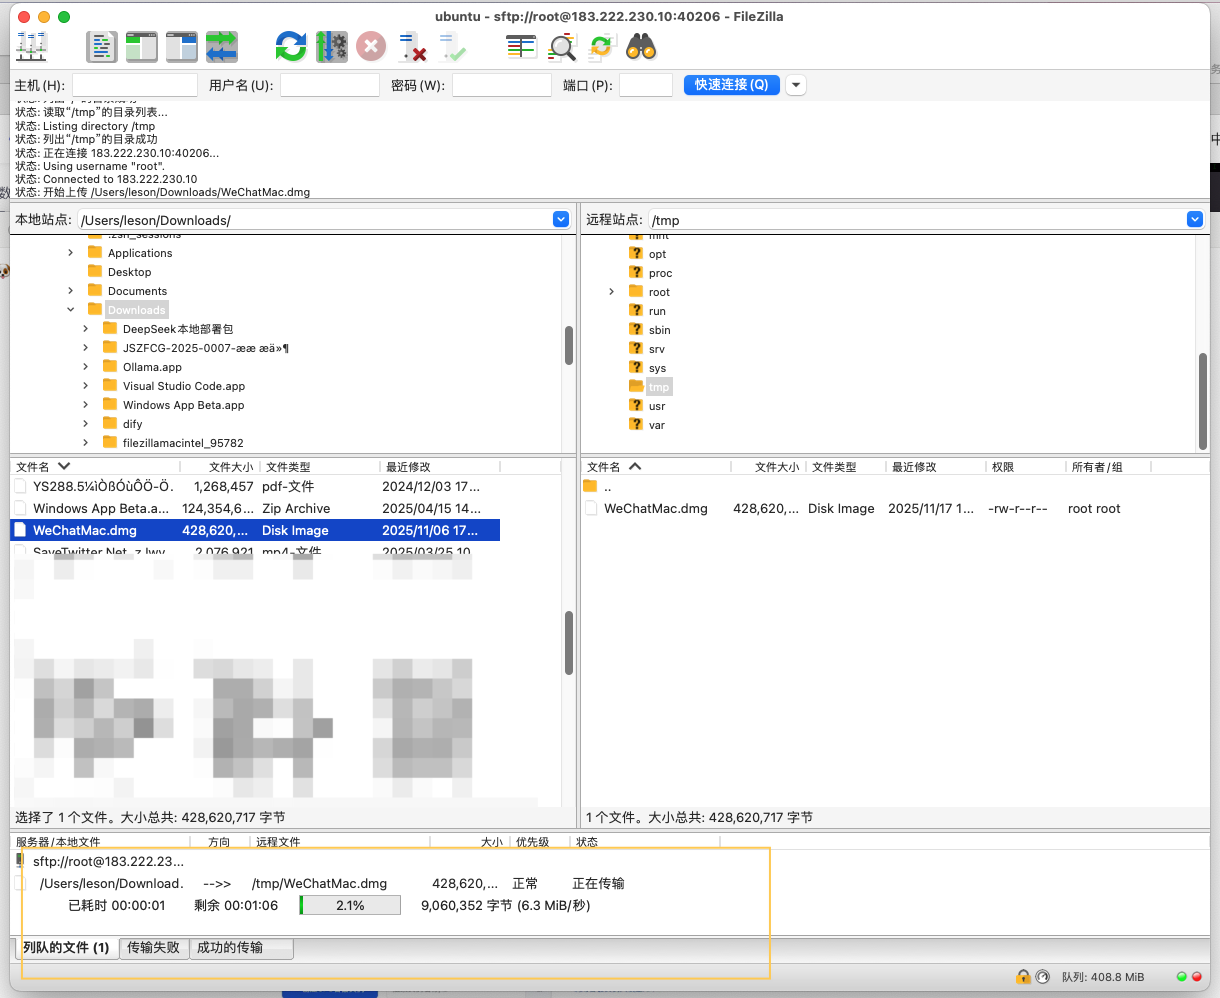Cancel the current operation with red X
The image size is (1220, 998).
click(x=371, y=46)
